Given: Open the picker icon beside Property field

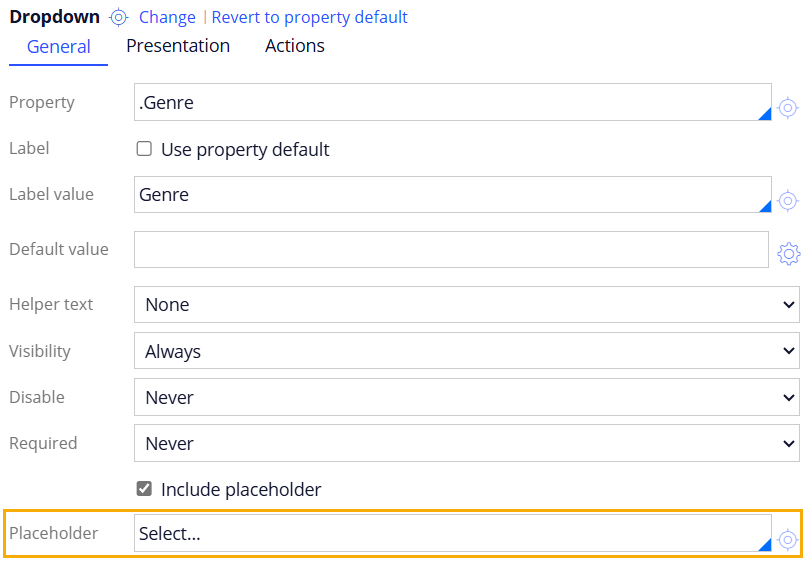Looking at the screenshot, I should [x=788, y=108].
